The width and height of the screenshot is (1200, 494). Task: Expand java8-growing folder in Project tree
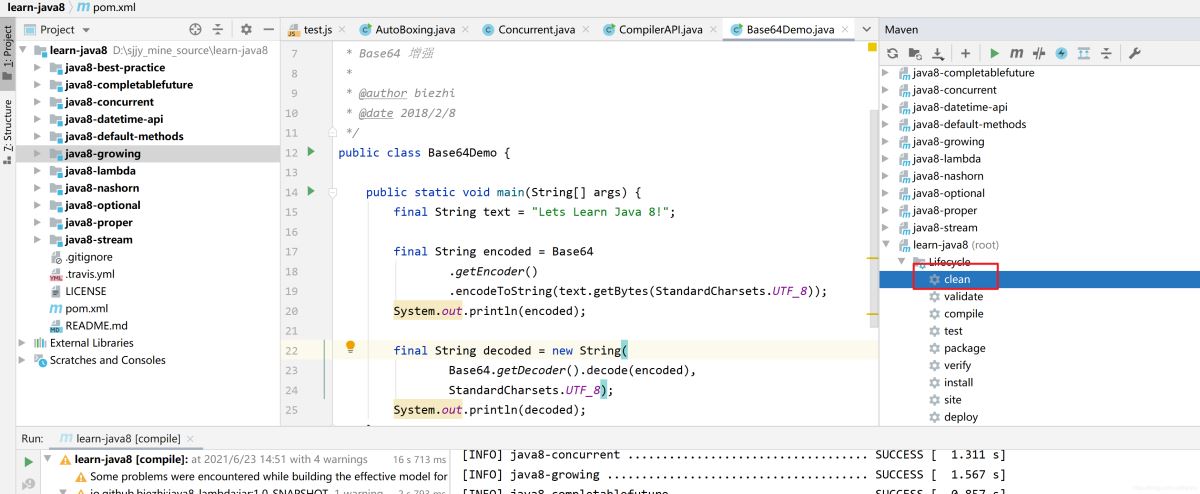[38, 153]
